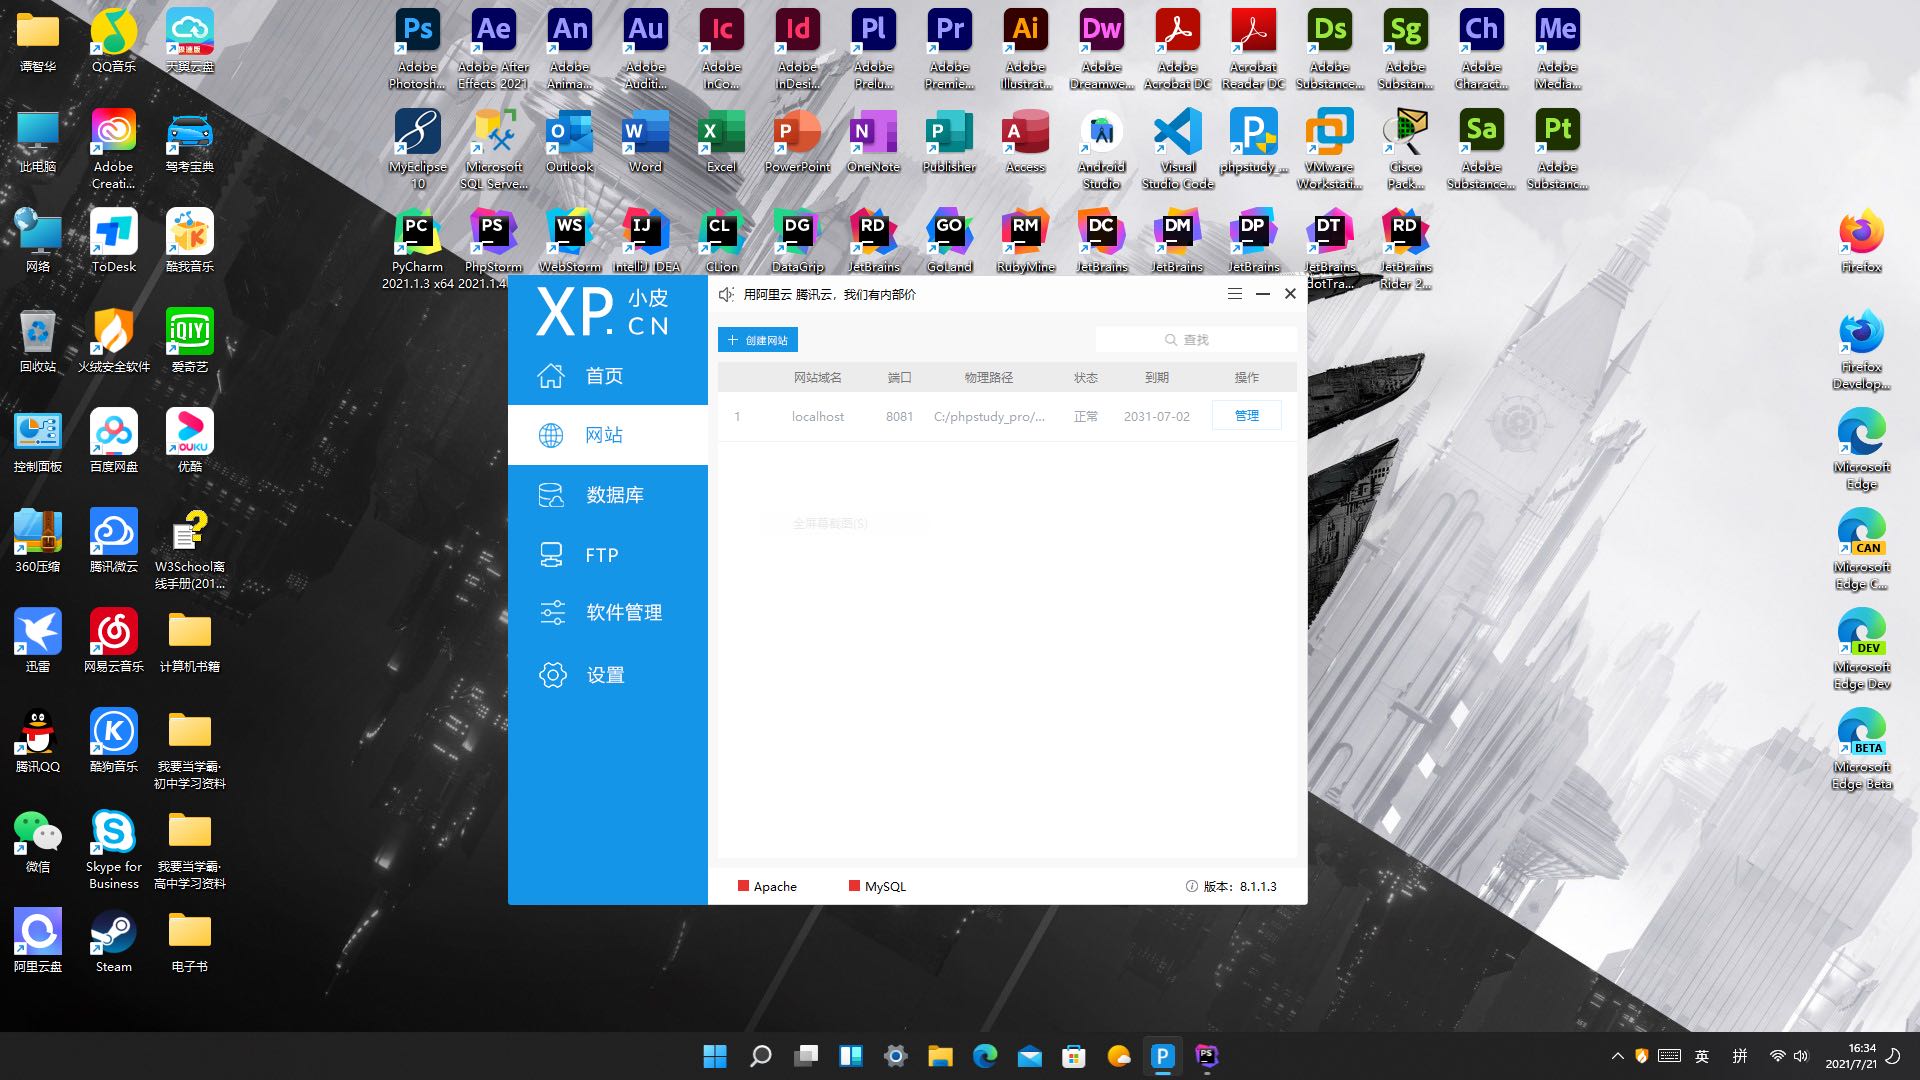Open PhpStorm desktop shortcut

pos(493,233)
